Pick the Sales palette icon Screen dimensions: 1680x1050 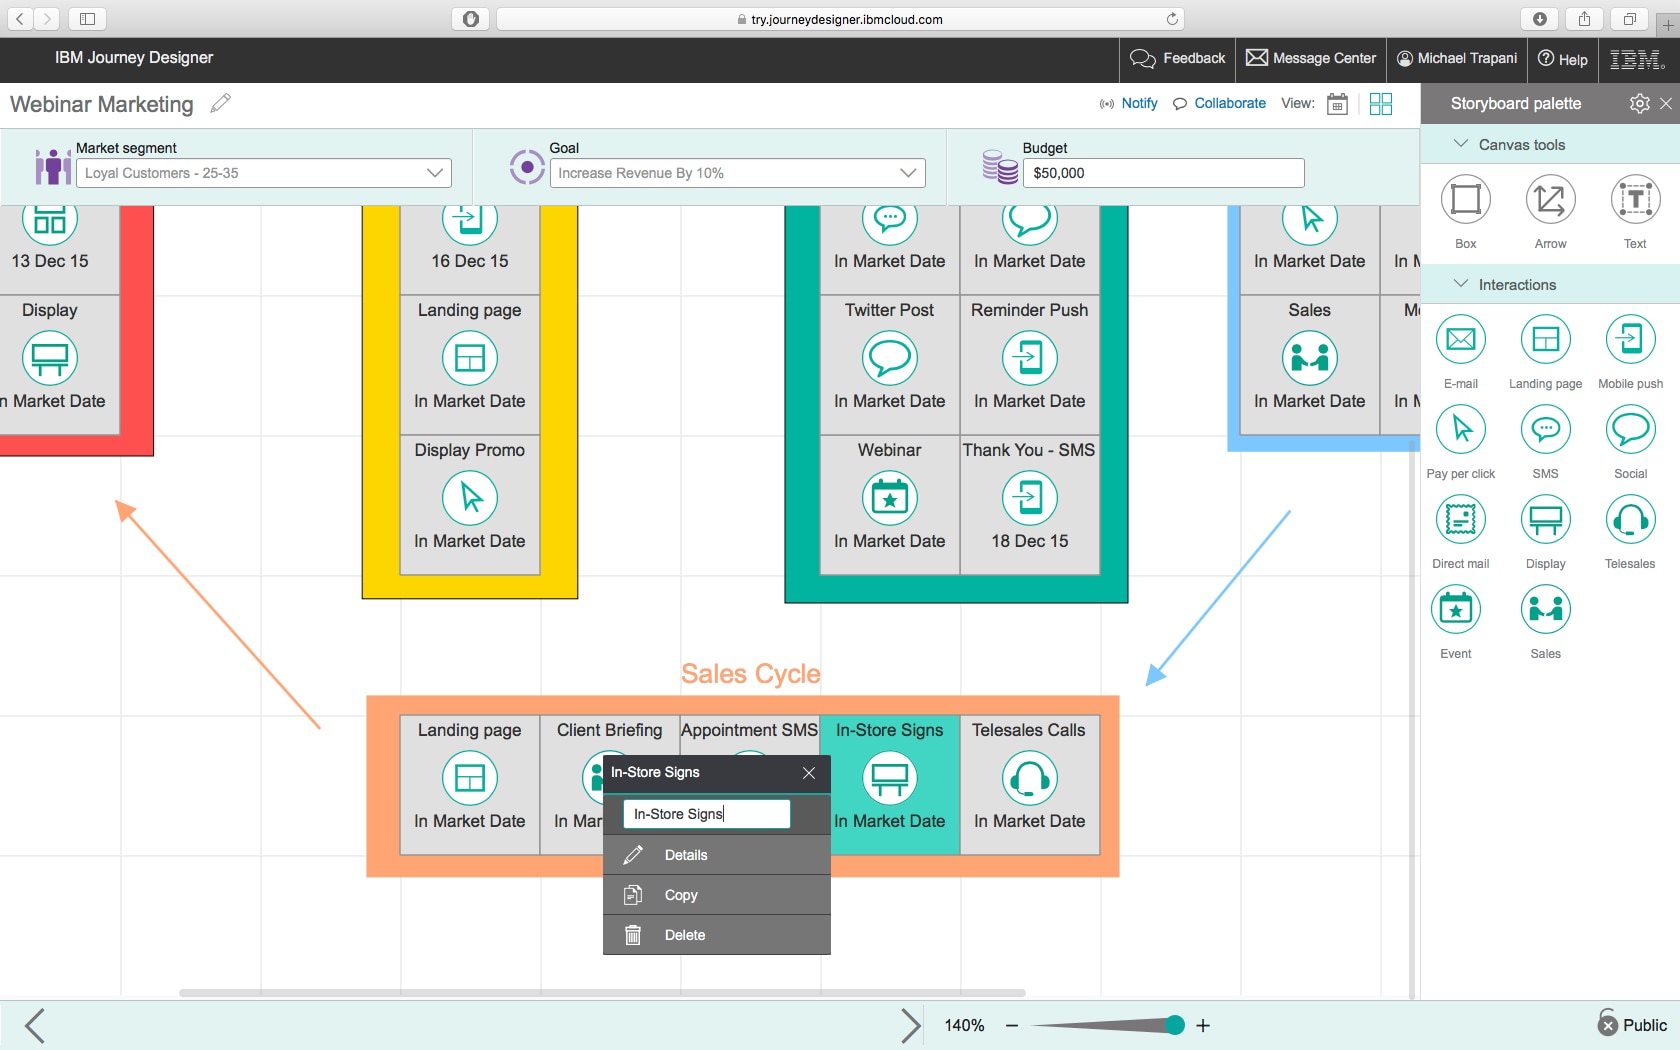tap(1545, 609)
